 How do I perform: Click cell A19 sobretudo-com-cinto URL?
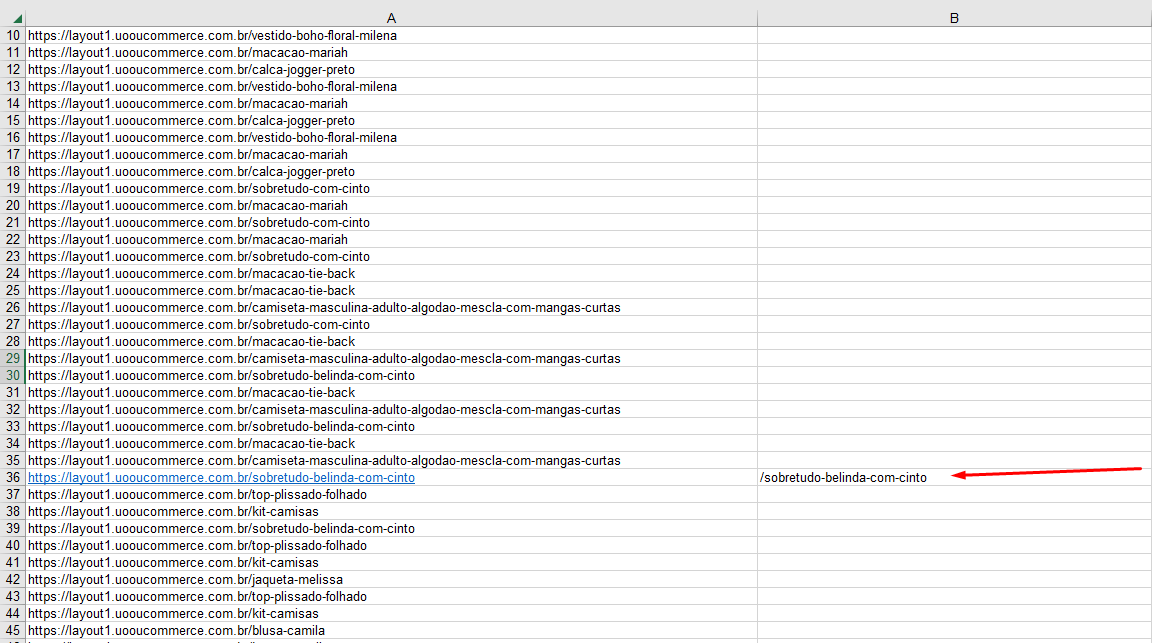(391, 189)
